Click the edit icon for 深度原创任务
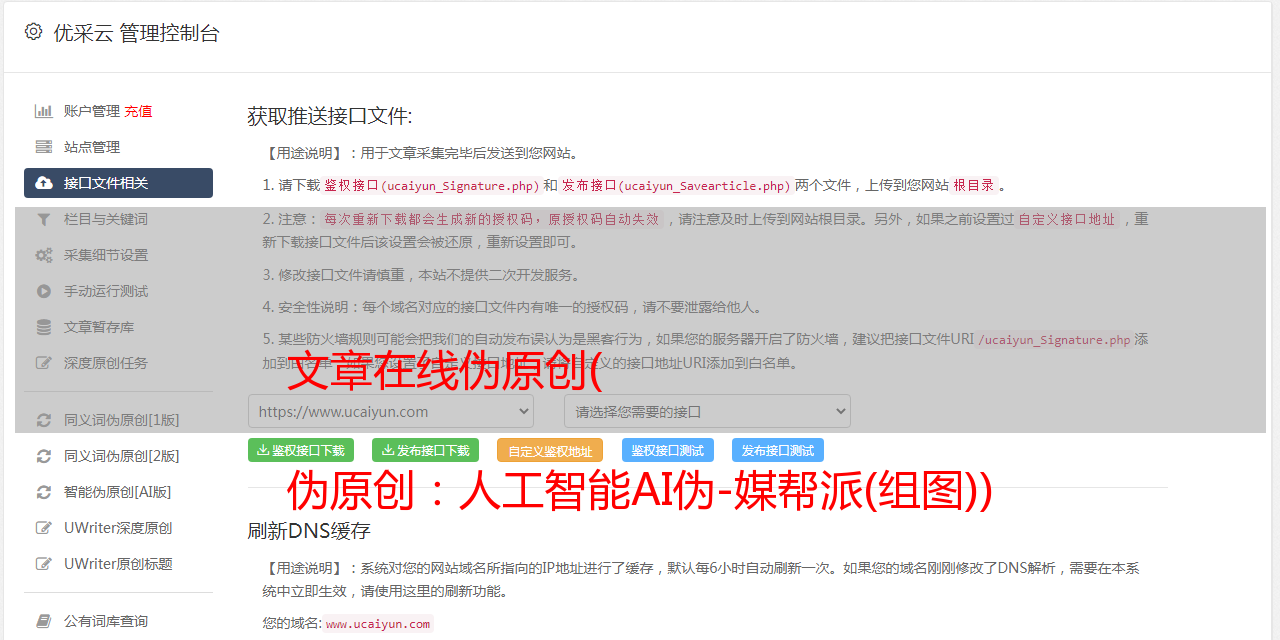The width and height of the screenshot is (1280, 640). (x=44, y=363)
